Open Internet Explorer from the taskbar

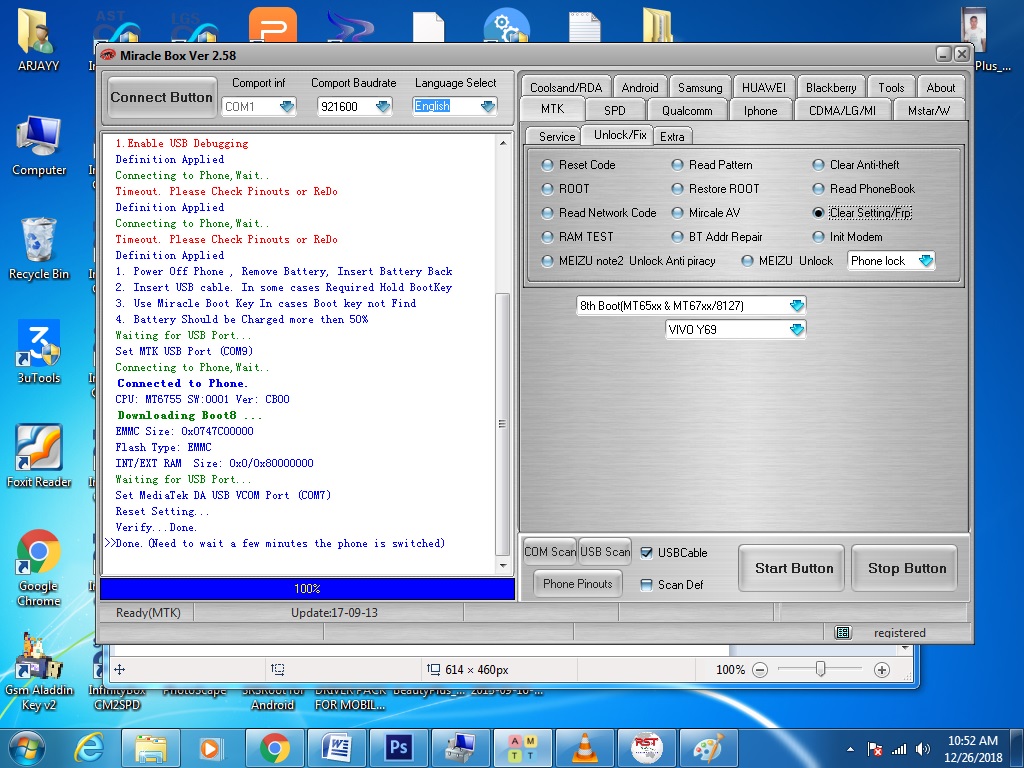[89, 748]
